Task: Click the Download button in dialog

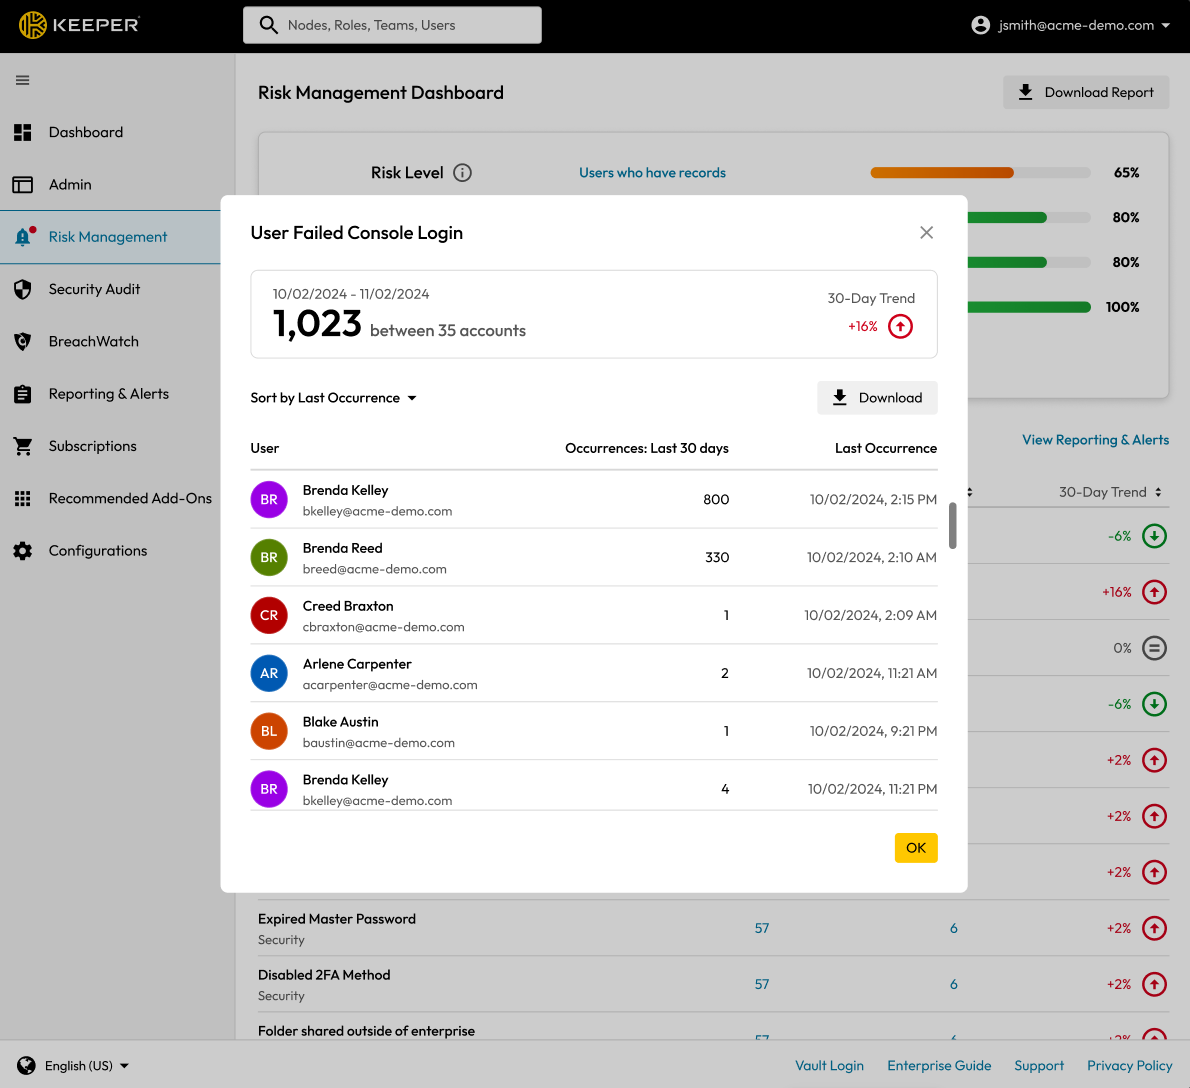Action: tap(877, 398)
